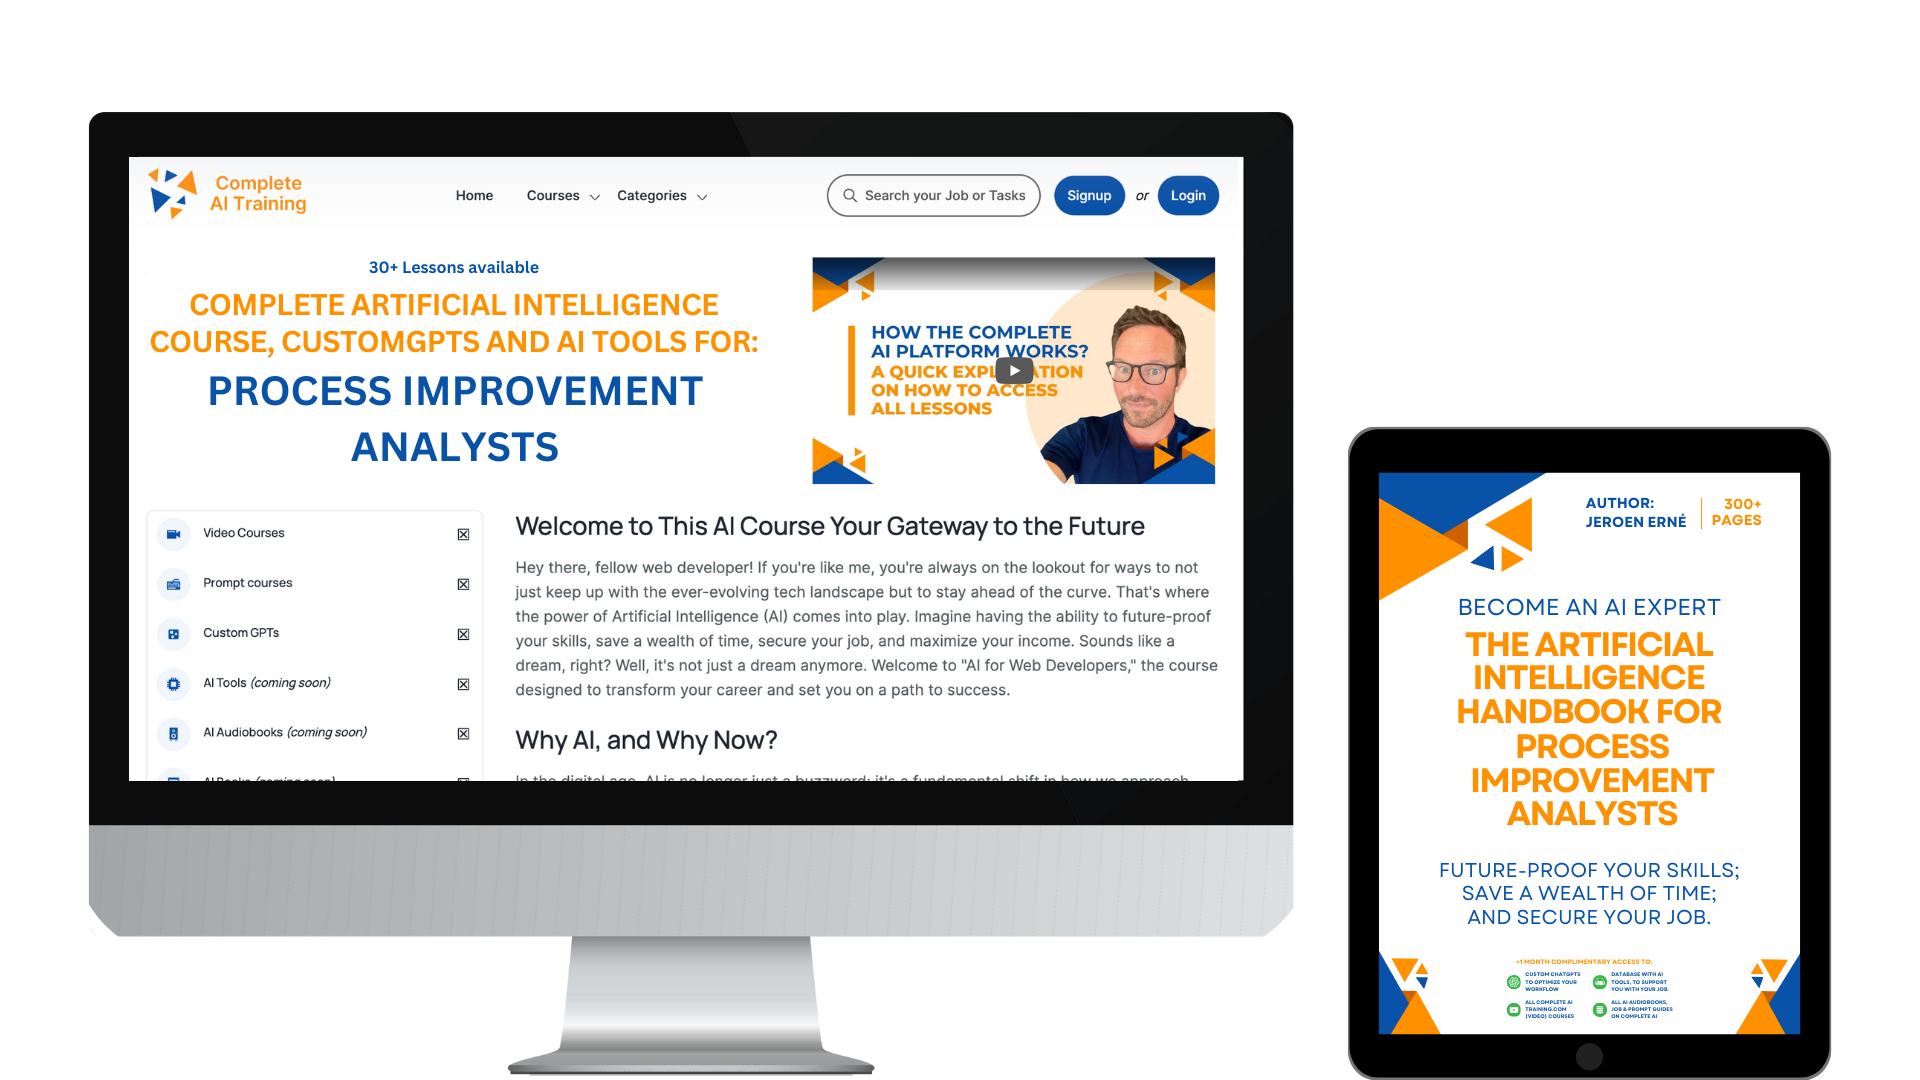Click the Home menu item
The height and width of the screenshot is (1080, 1920).
(472, 195)
